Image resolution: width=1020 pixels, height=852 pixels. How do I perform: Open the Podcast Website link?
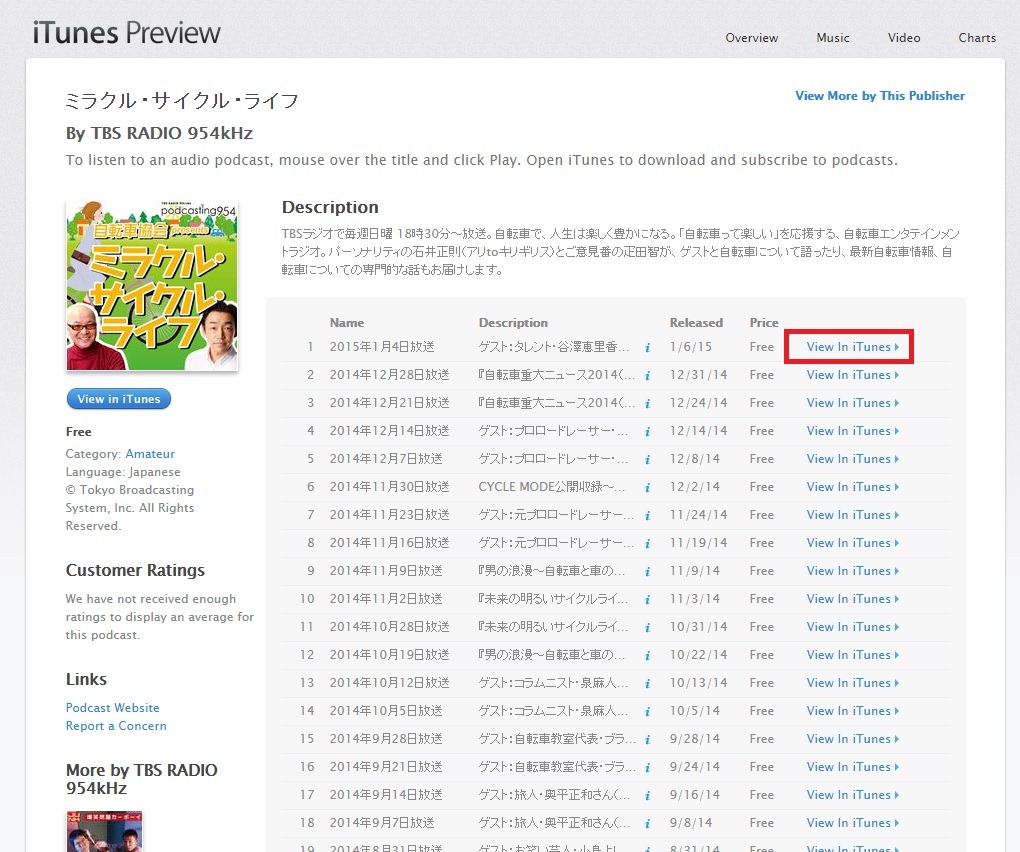112,708
